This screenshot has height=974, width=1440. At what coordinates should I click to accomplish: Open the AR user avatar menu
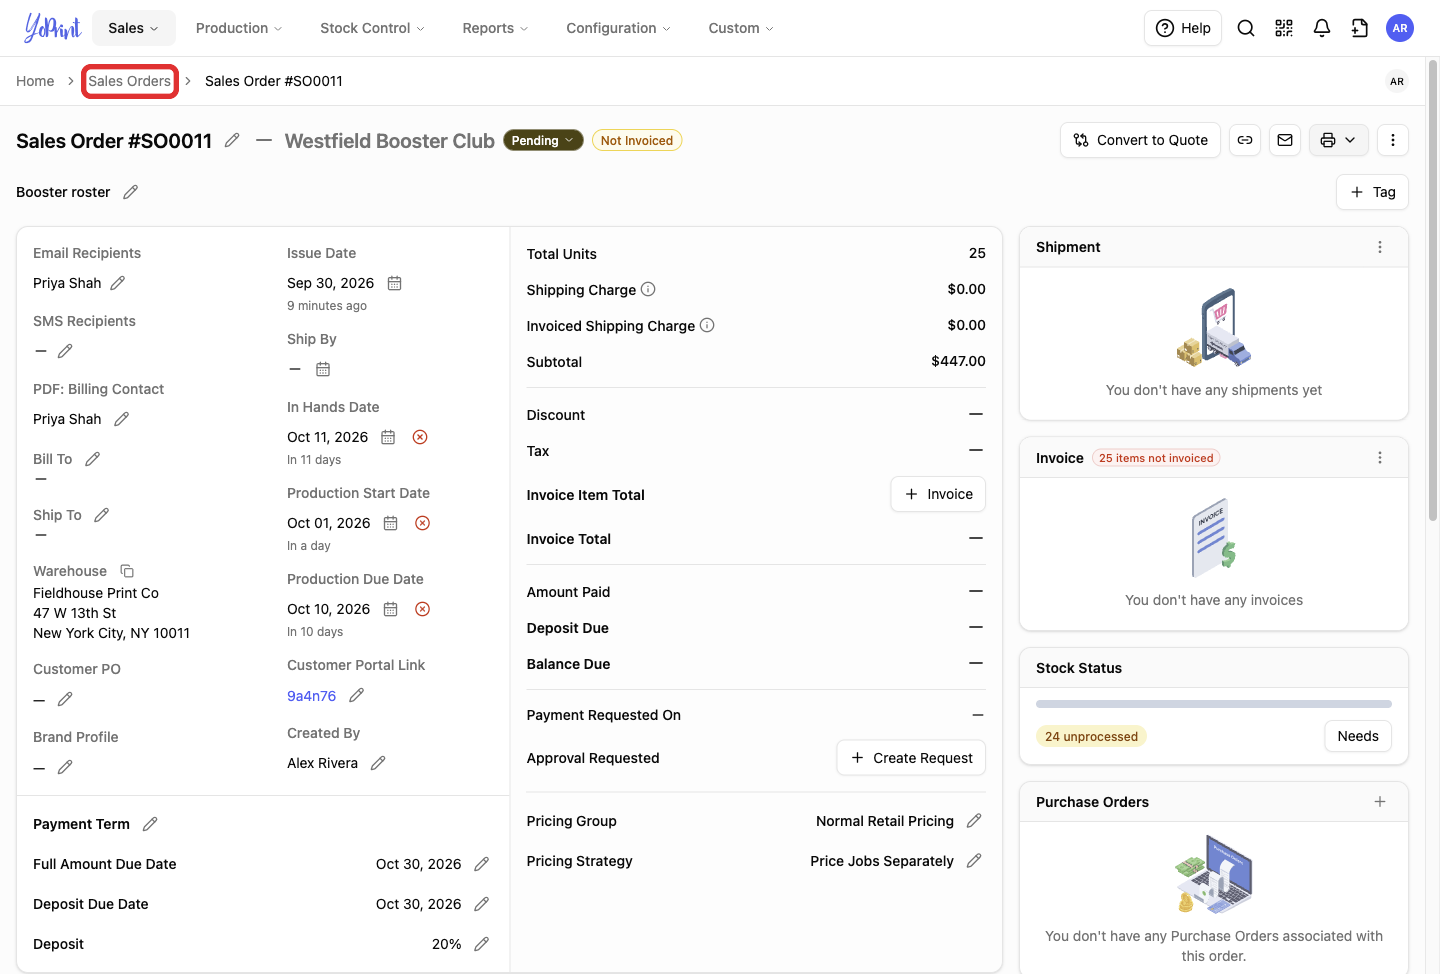[x=1400, y=28]
